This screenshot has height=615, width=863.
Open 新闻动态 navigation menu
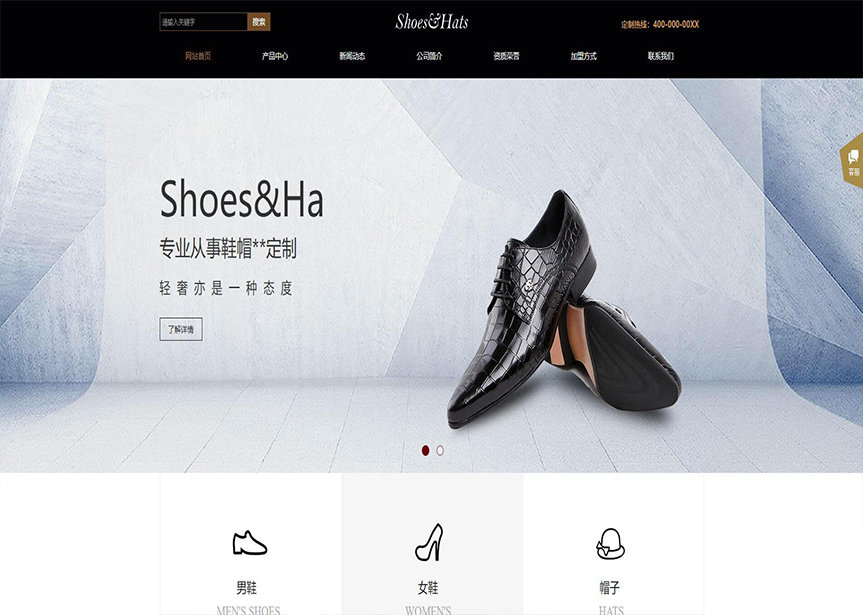352,56
